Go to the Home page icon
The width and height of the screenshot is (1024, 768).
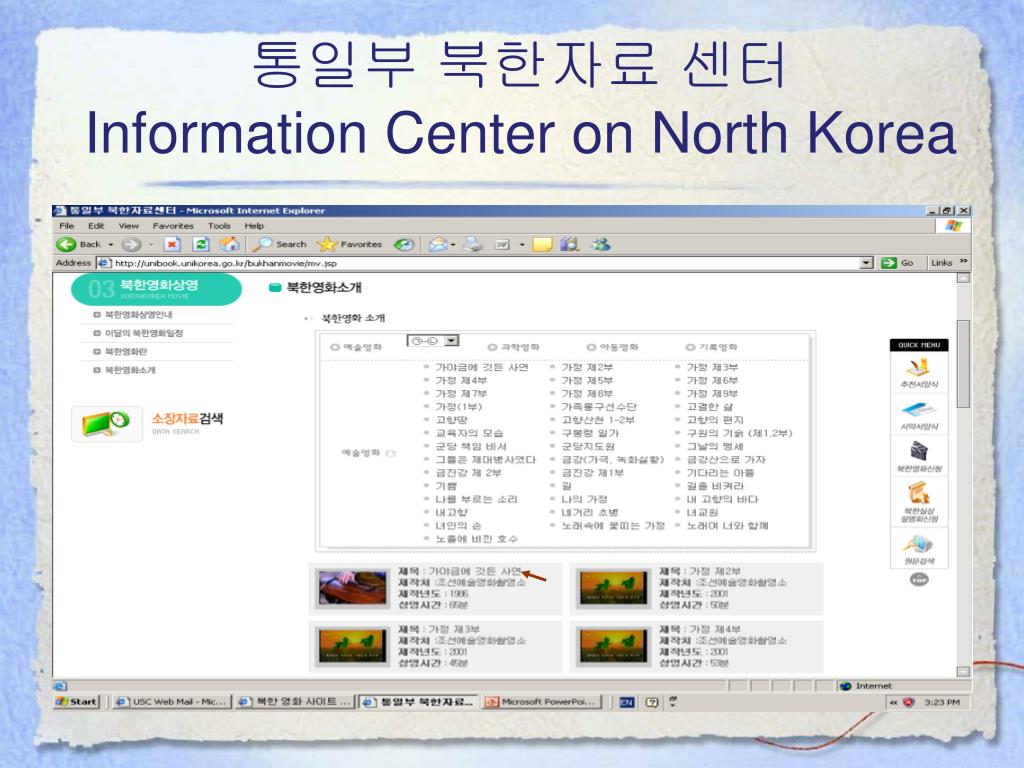pyautogui.click(x=229, y=244)
